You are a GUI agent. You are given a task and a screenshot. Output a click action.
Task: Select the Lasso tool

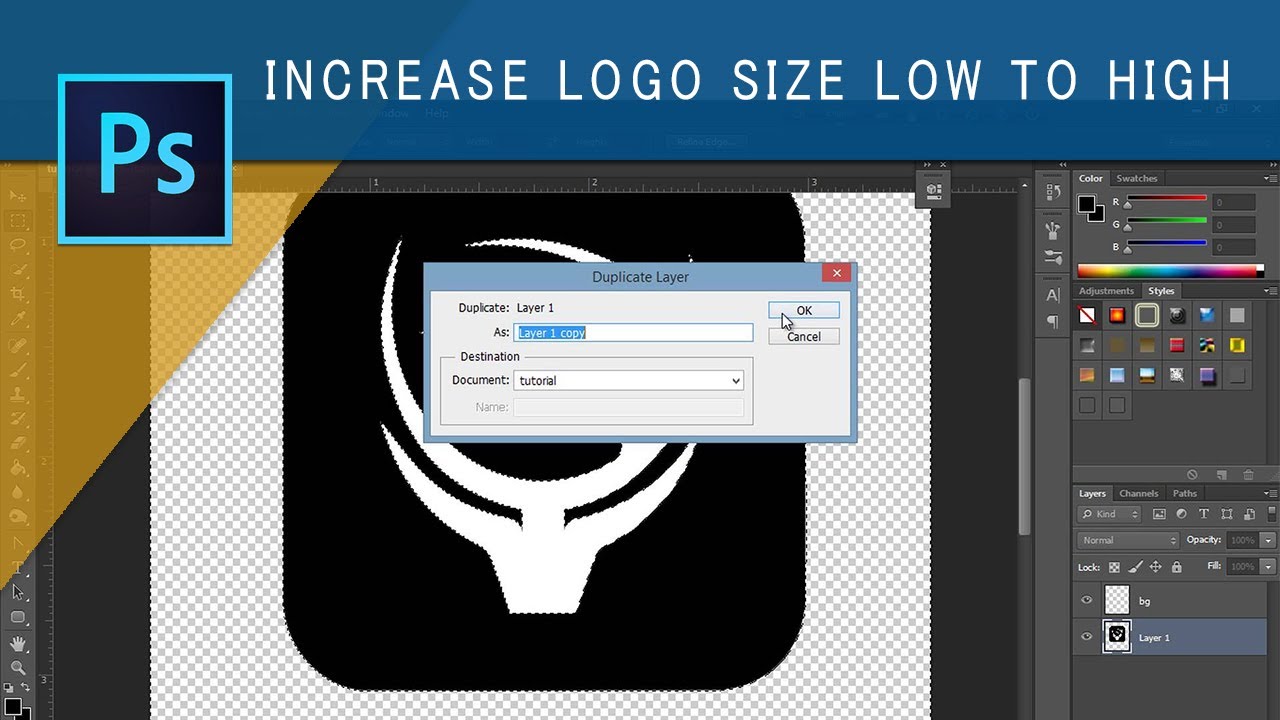click(x=18, y=245)
